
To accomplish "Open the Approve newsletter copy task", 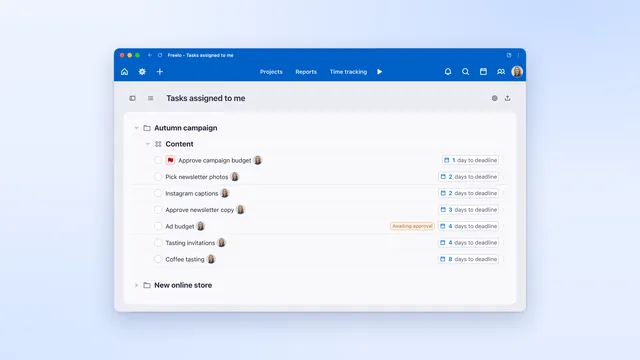I will [200, 210].
